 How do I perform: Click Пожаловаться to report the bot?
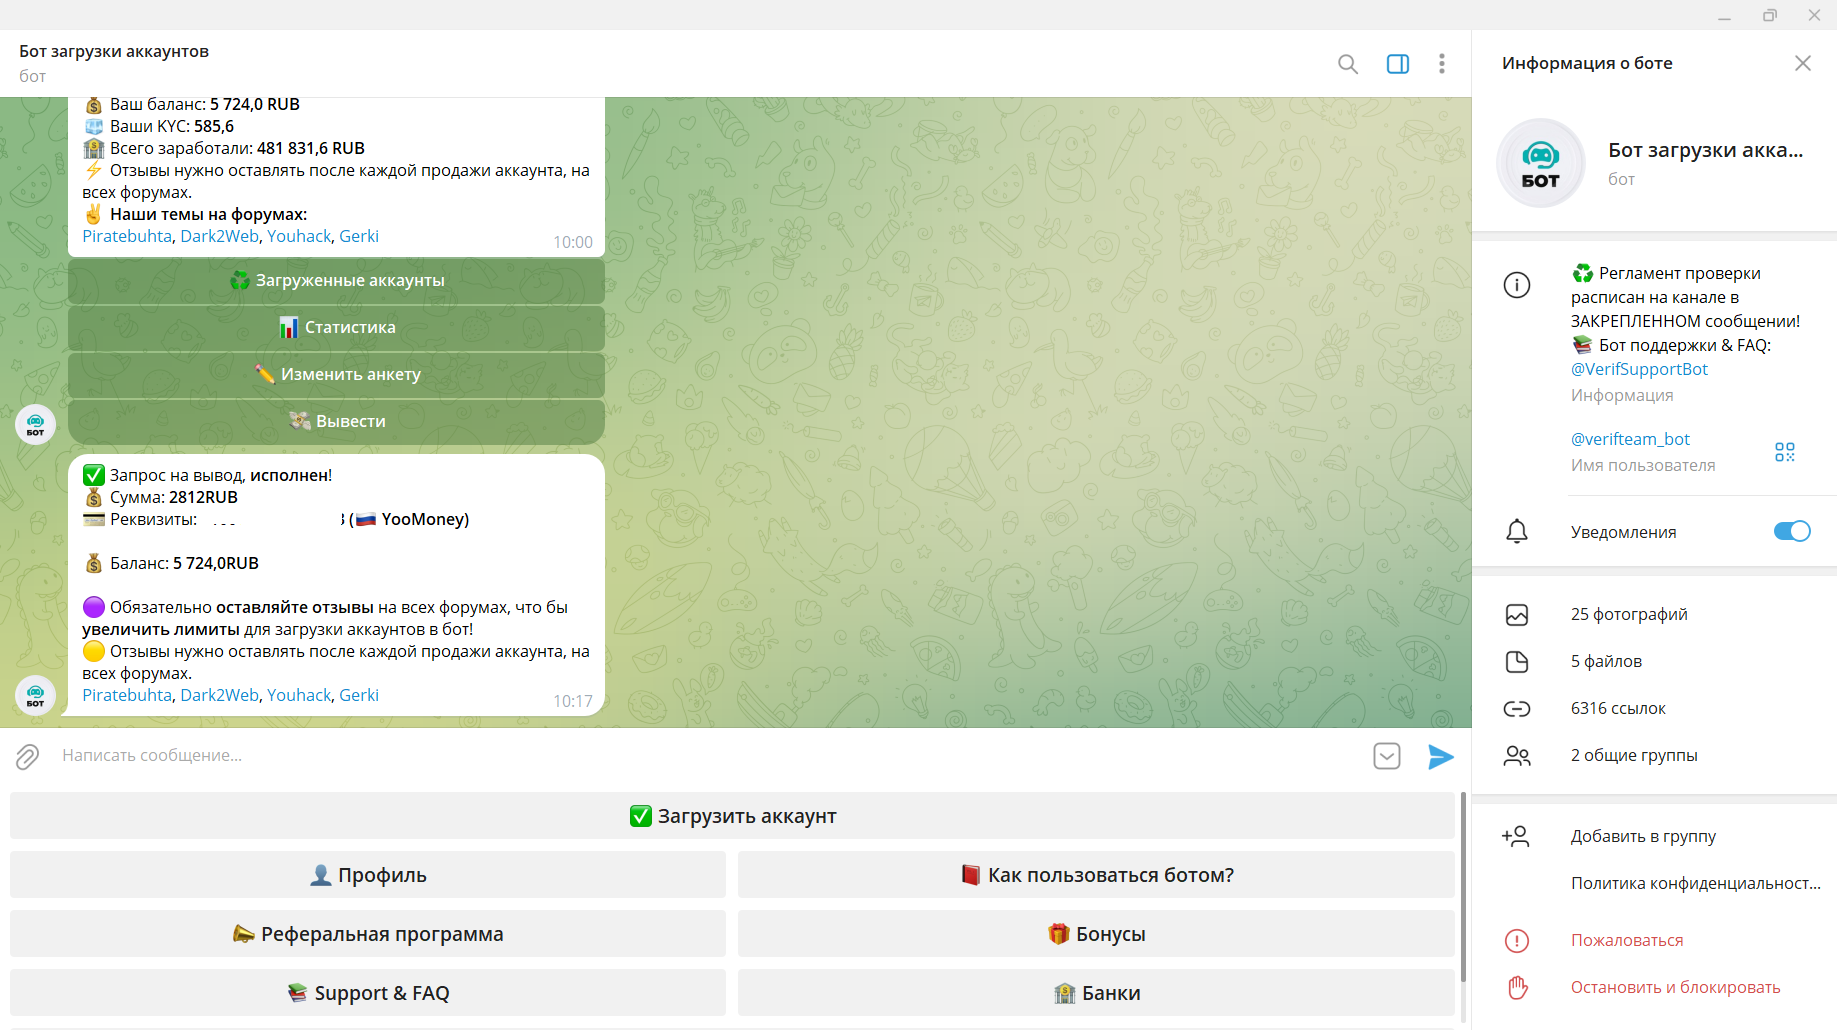coord(1626,940)
